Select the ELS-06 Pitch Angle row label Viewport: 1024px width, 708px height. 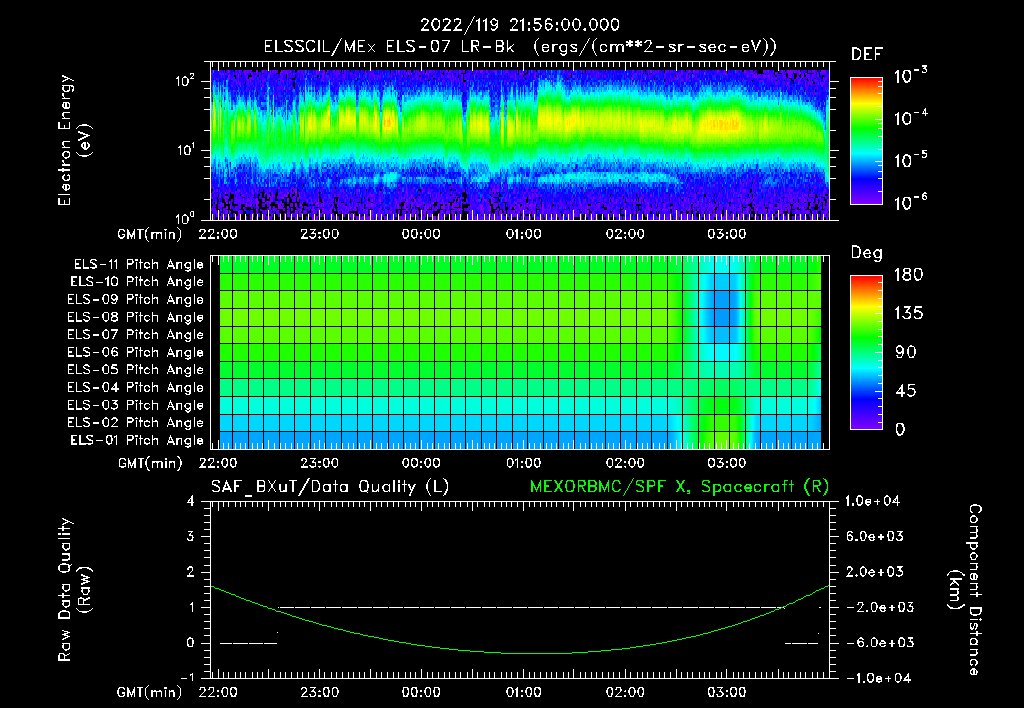point(135,352)
